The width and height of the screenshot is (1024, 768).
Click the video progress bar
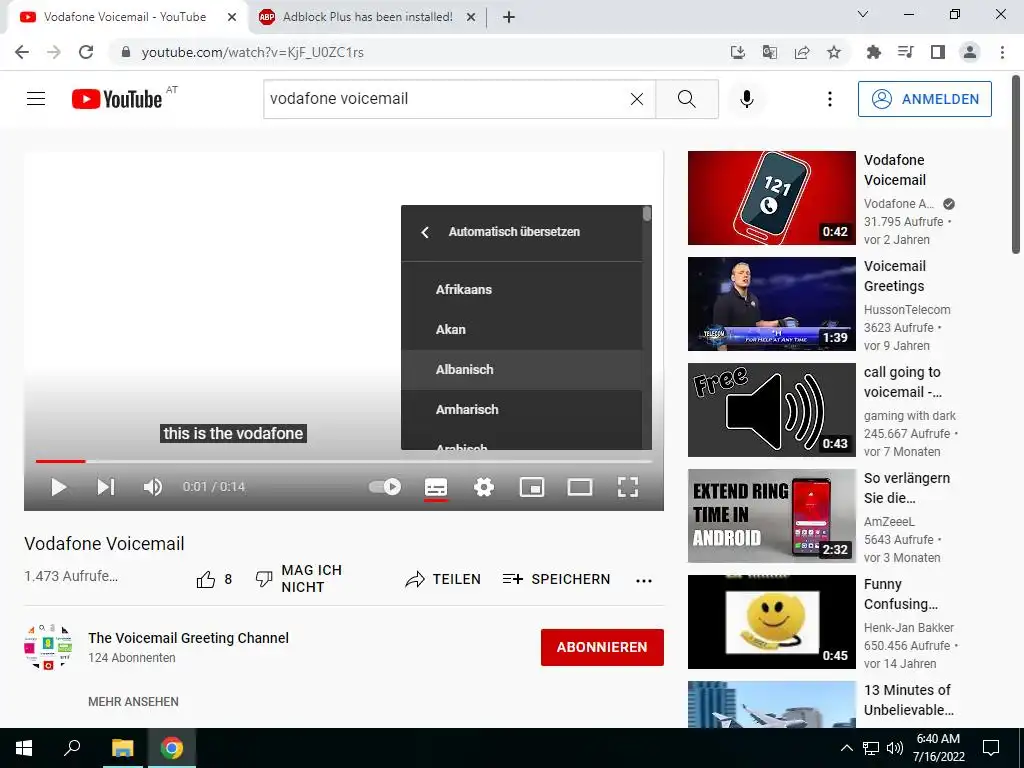point(344,461)
